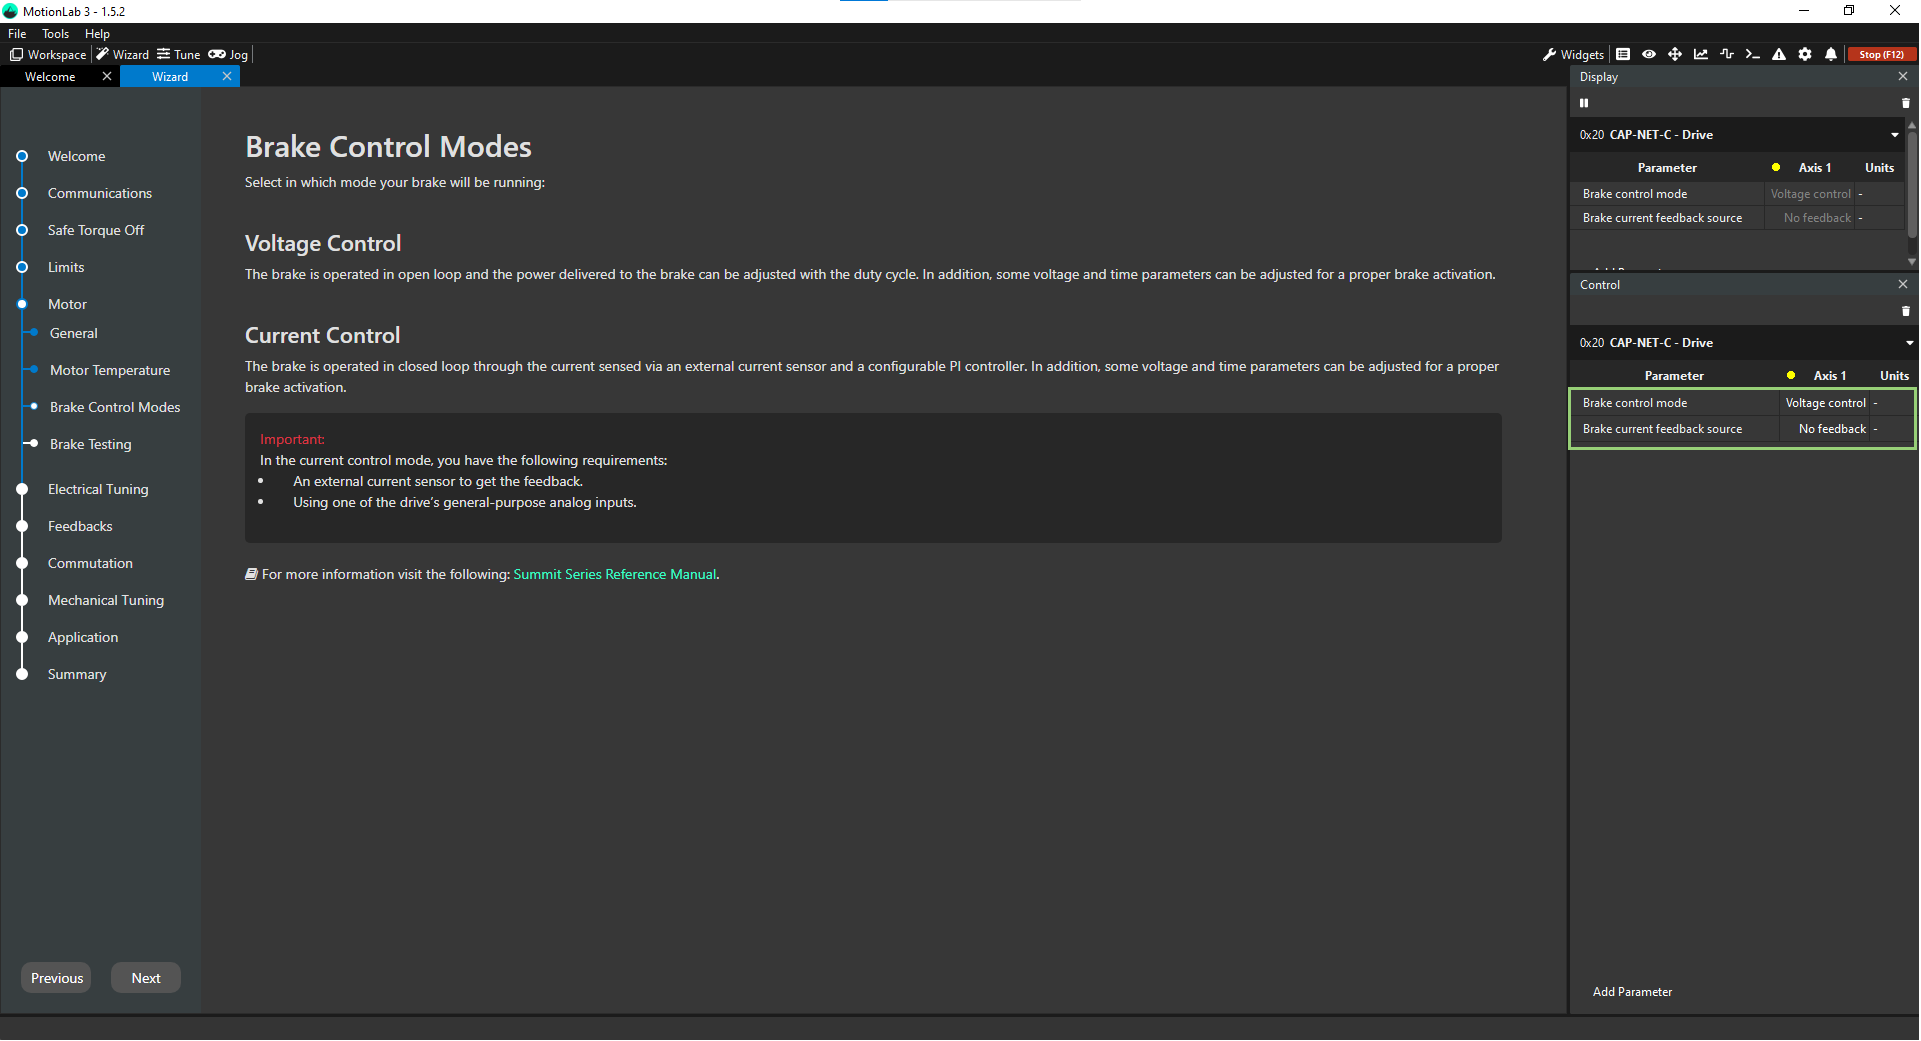
Task: Click the warning triangle errors icon
Action: [1779, 55]
